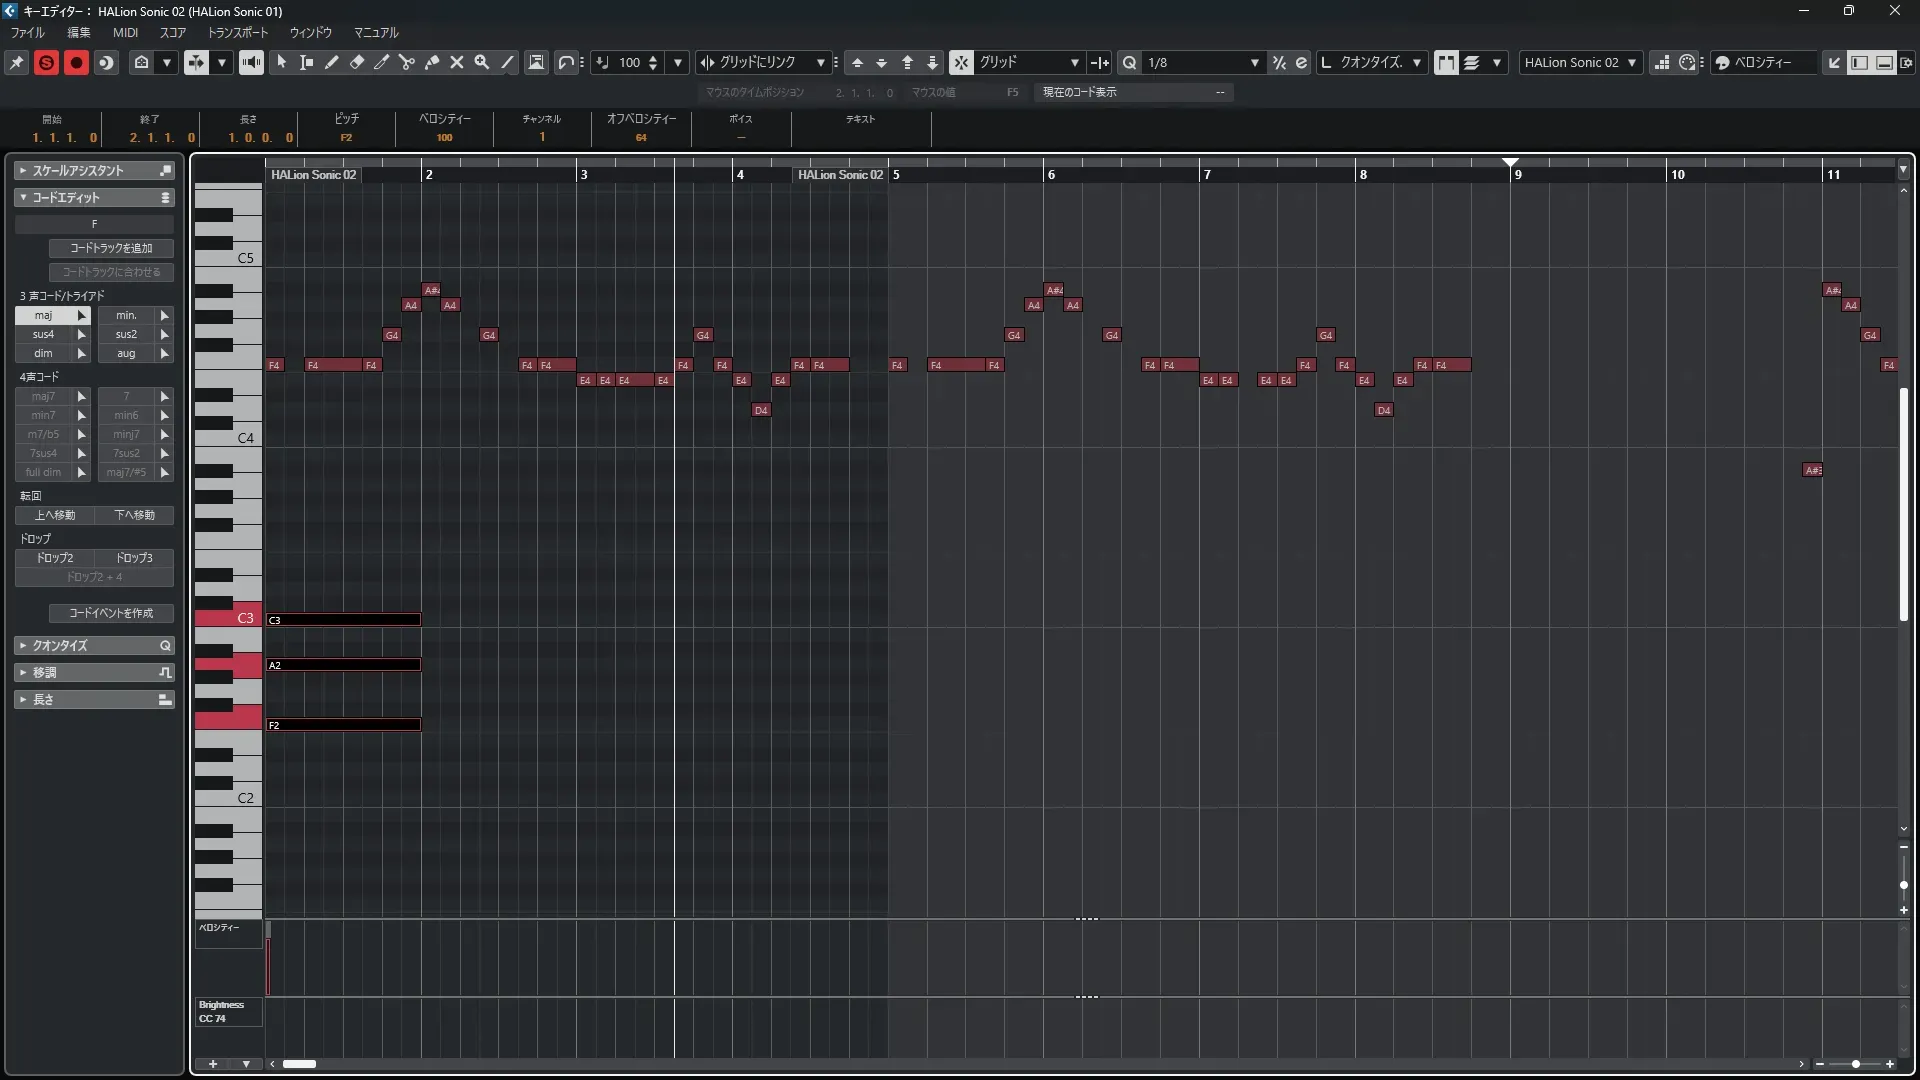Open the トランスポート menu

coord(238,32)
